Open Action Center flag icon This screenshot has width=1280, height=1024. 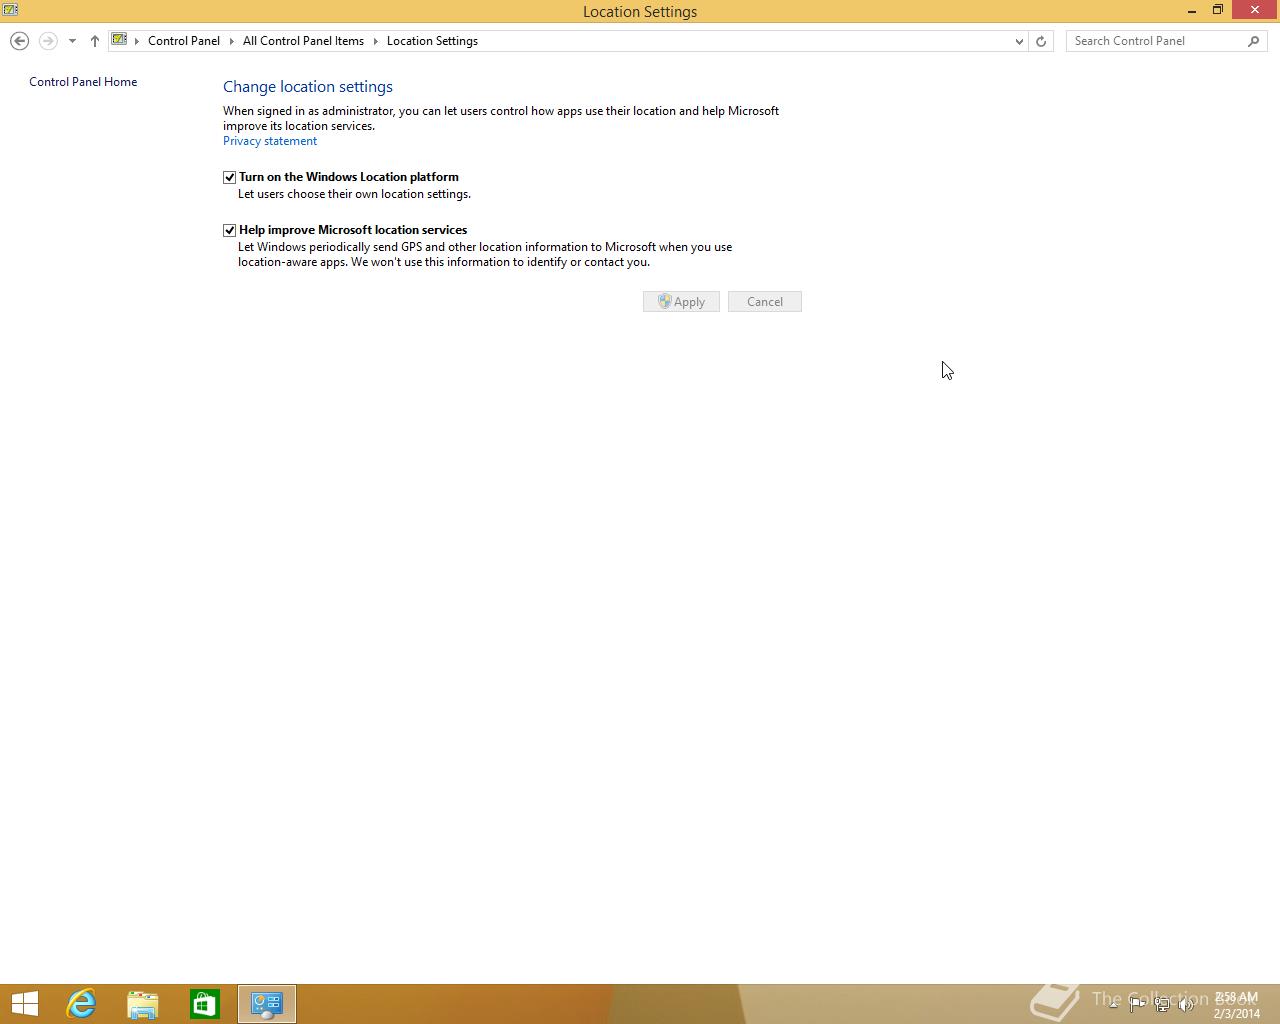[x=1137, y=1004]
